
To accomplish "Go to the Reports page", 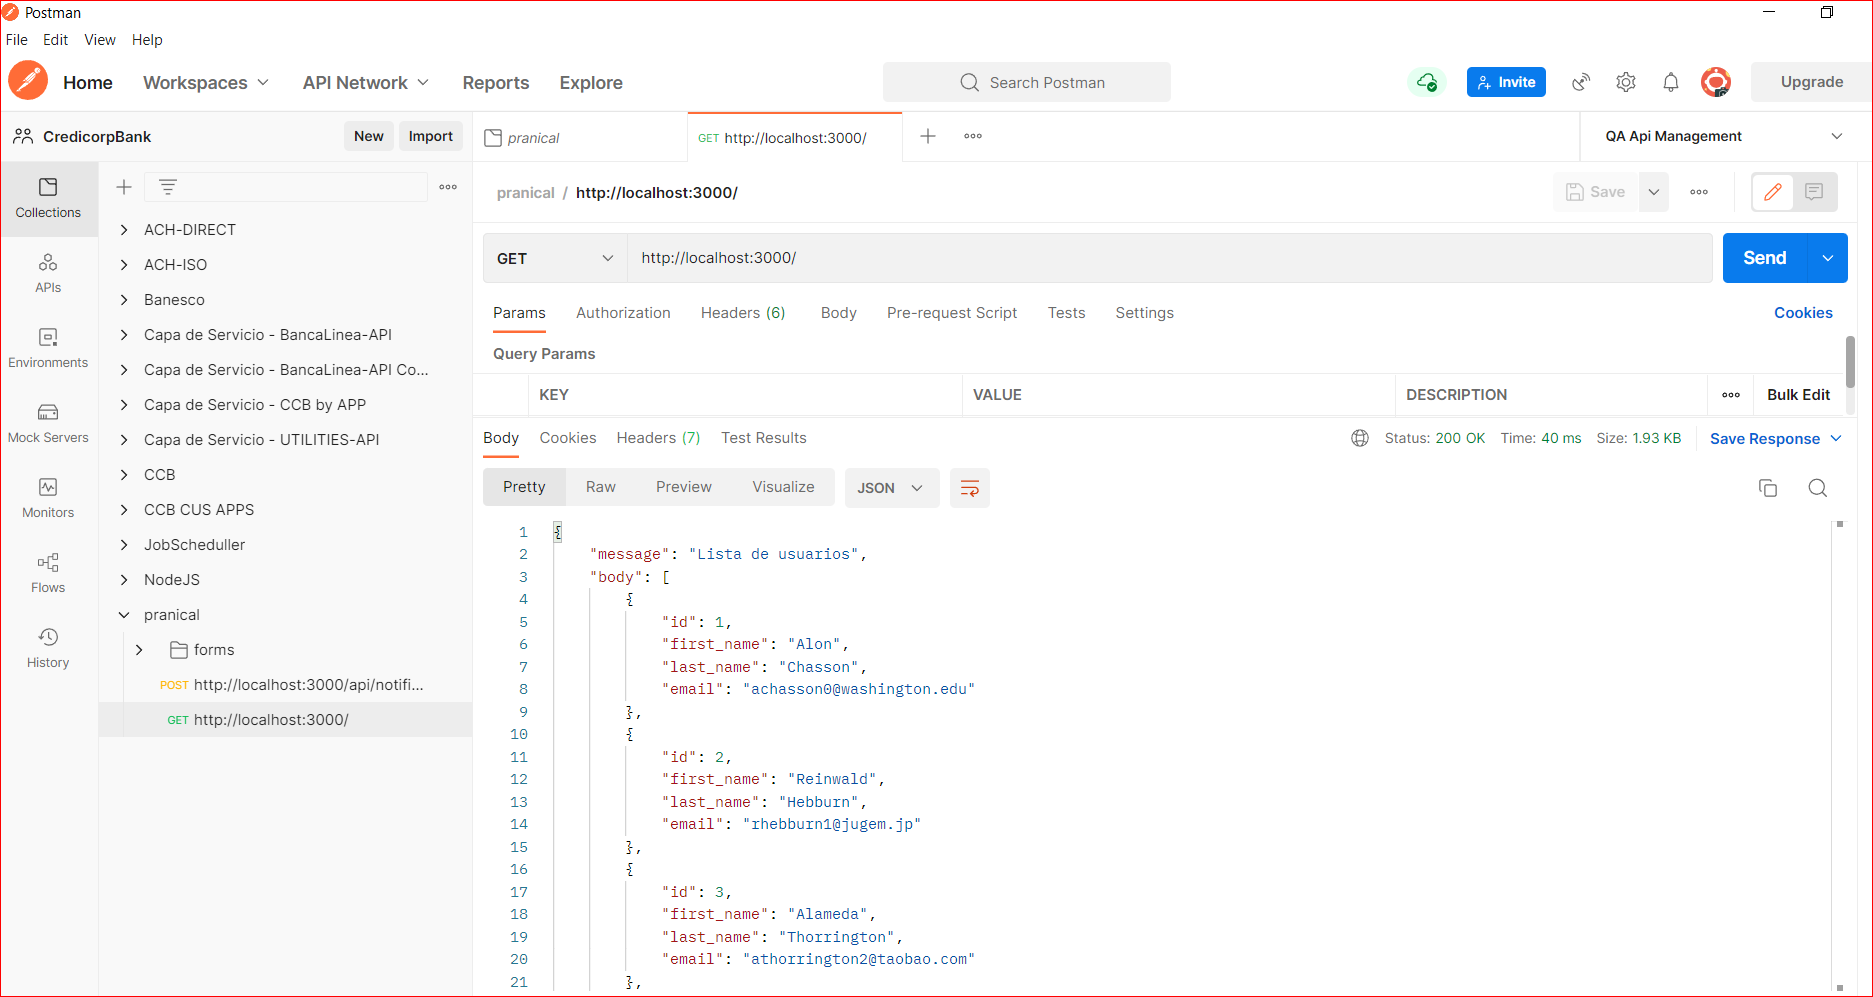I will (x=496, y=83).
